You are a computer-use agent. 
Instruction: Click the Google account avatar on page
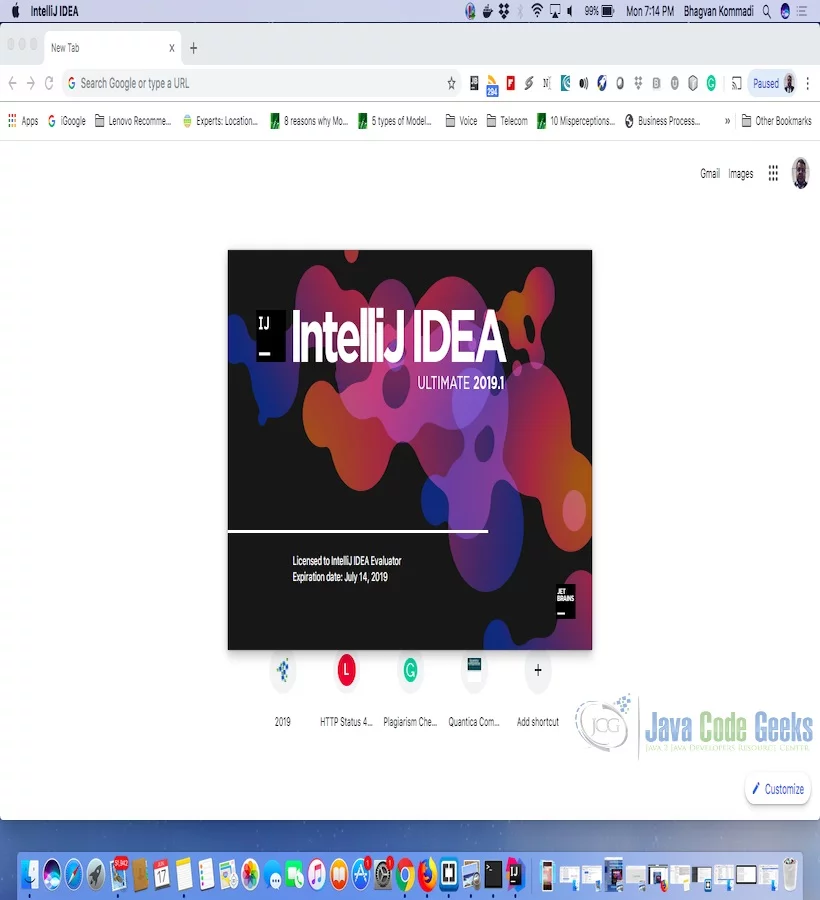[800, 173]
